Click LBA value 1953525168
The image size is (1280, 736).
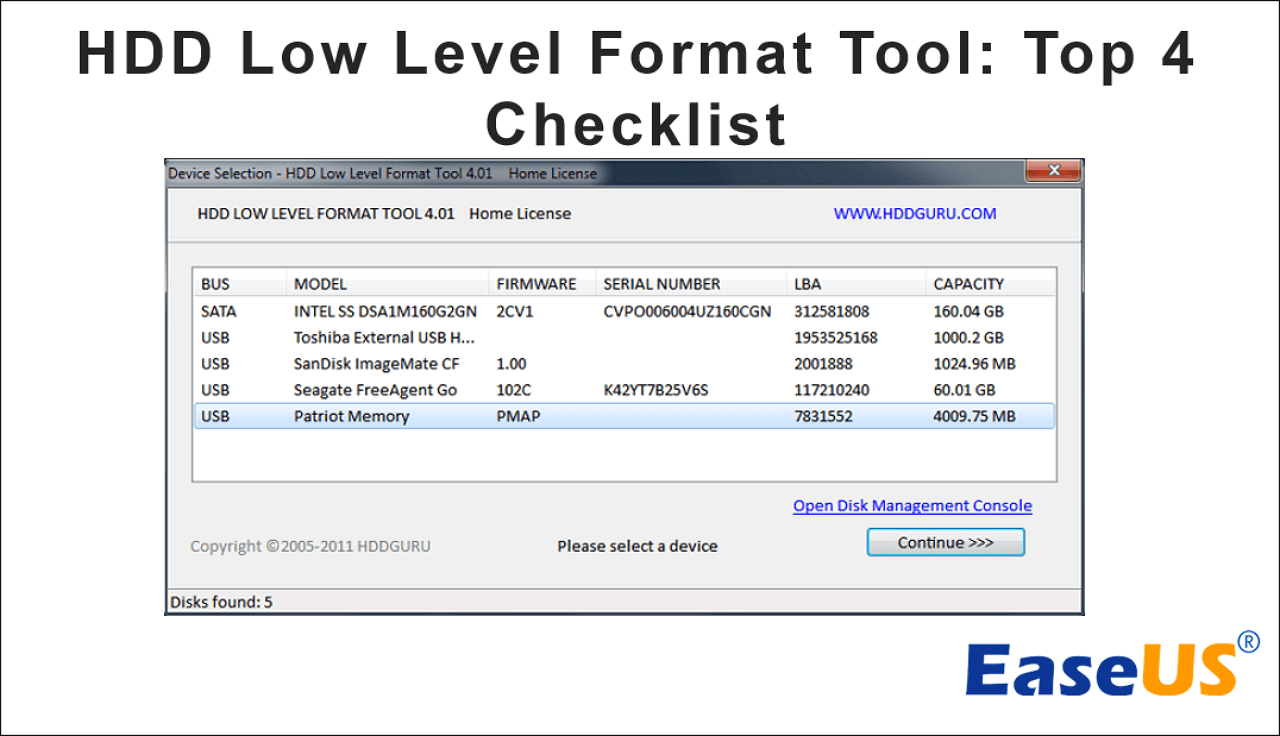[835, 338]
